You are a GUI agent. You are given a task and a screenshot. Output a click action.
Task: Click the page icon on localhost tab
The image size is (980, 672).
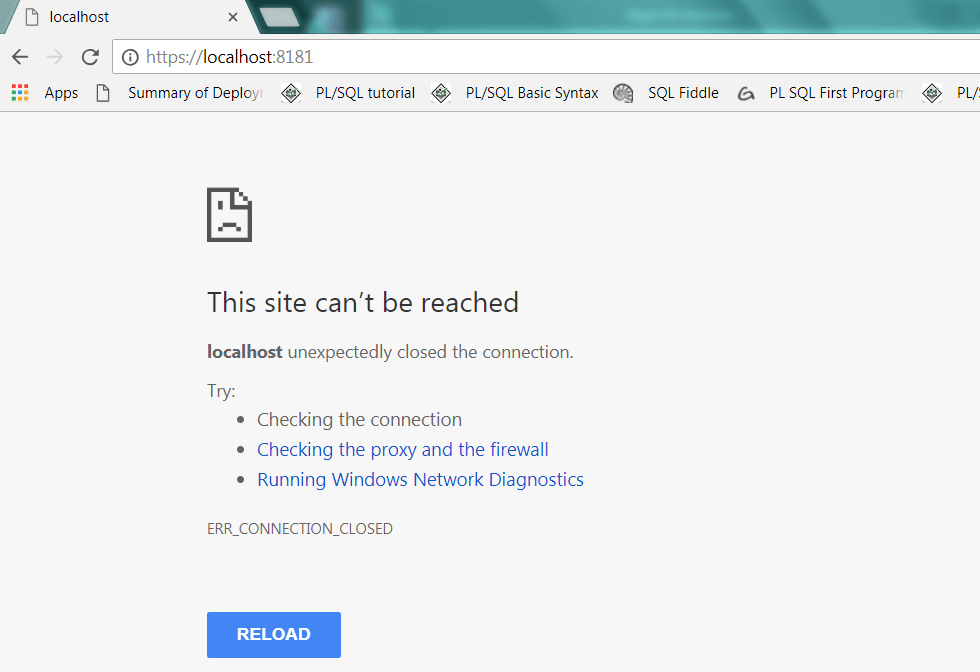pos(32,17)
